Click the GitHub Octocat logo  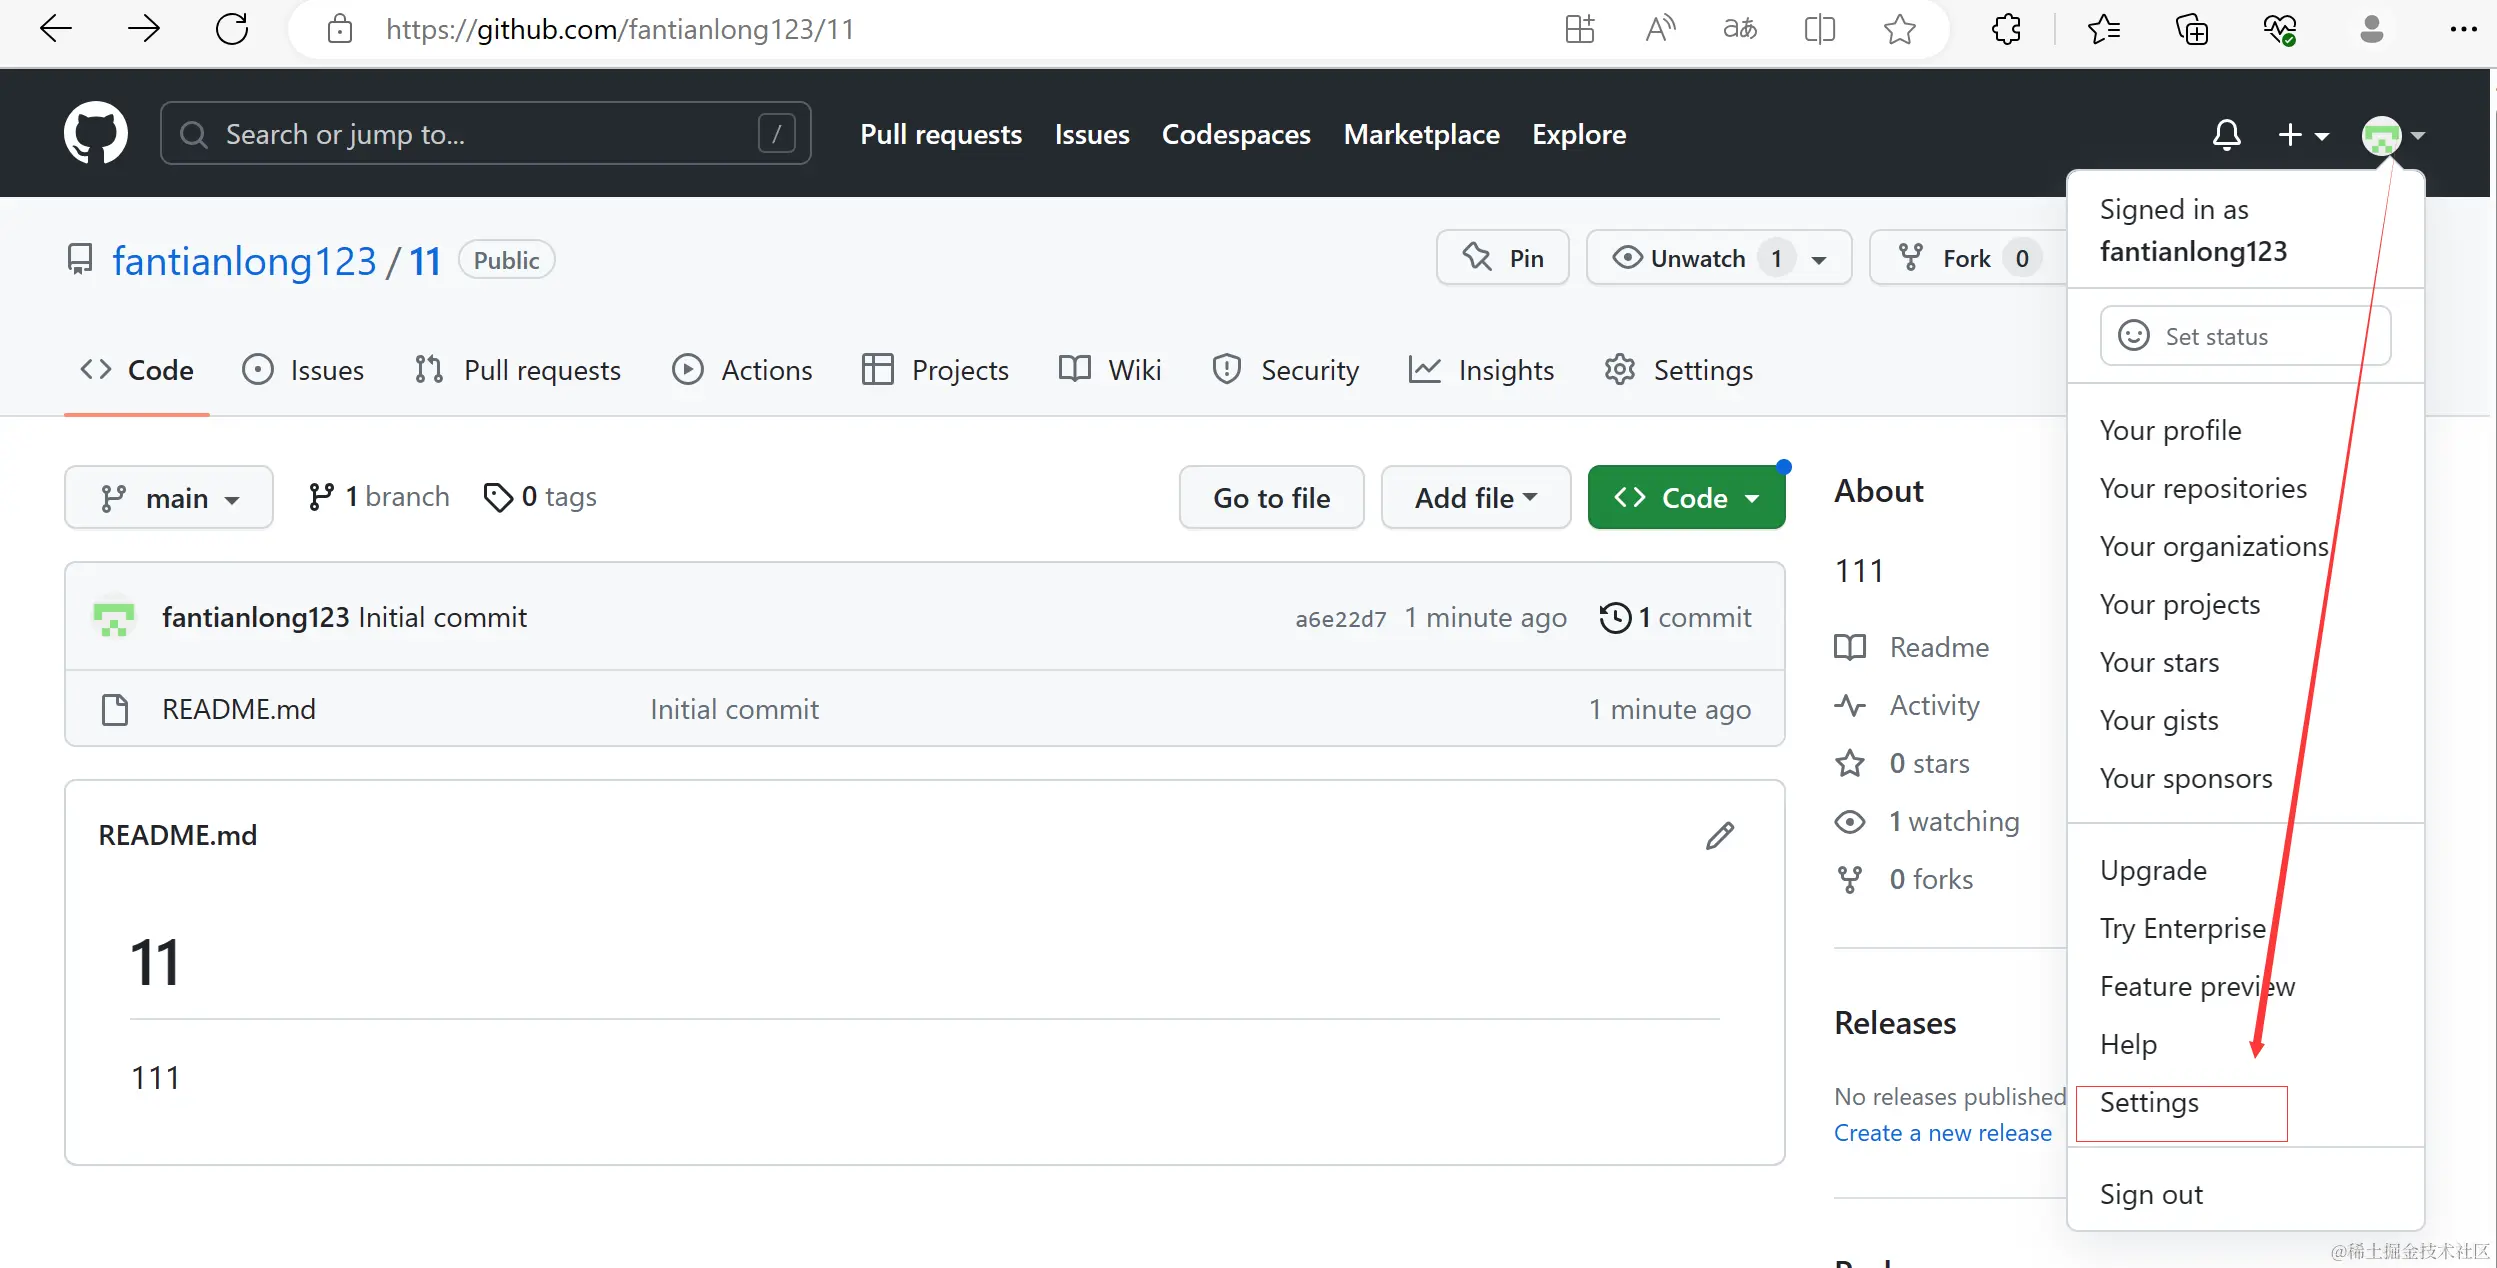click(x=95, y=133)
